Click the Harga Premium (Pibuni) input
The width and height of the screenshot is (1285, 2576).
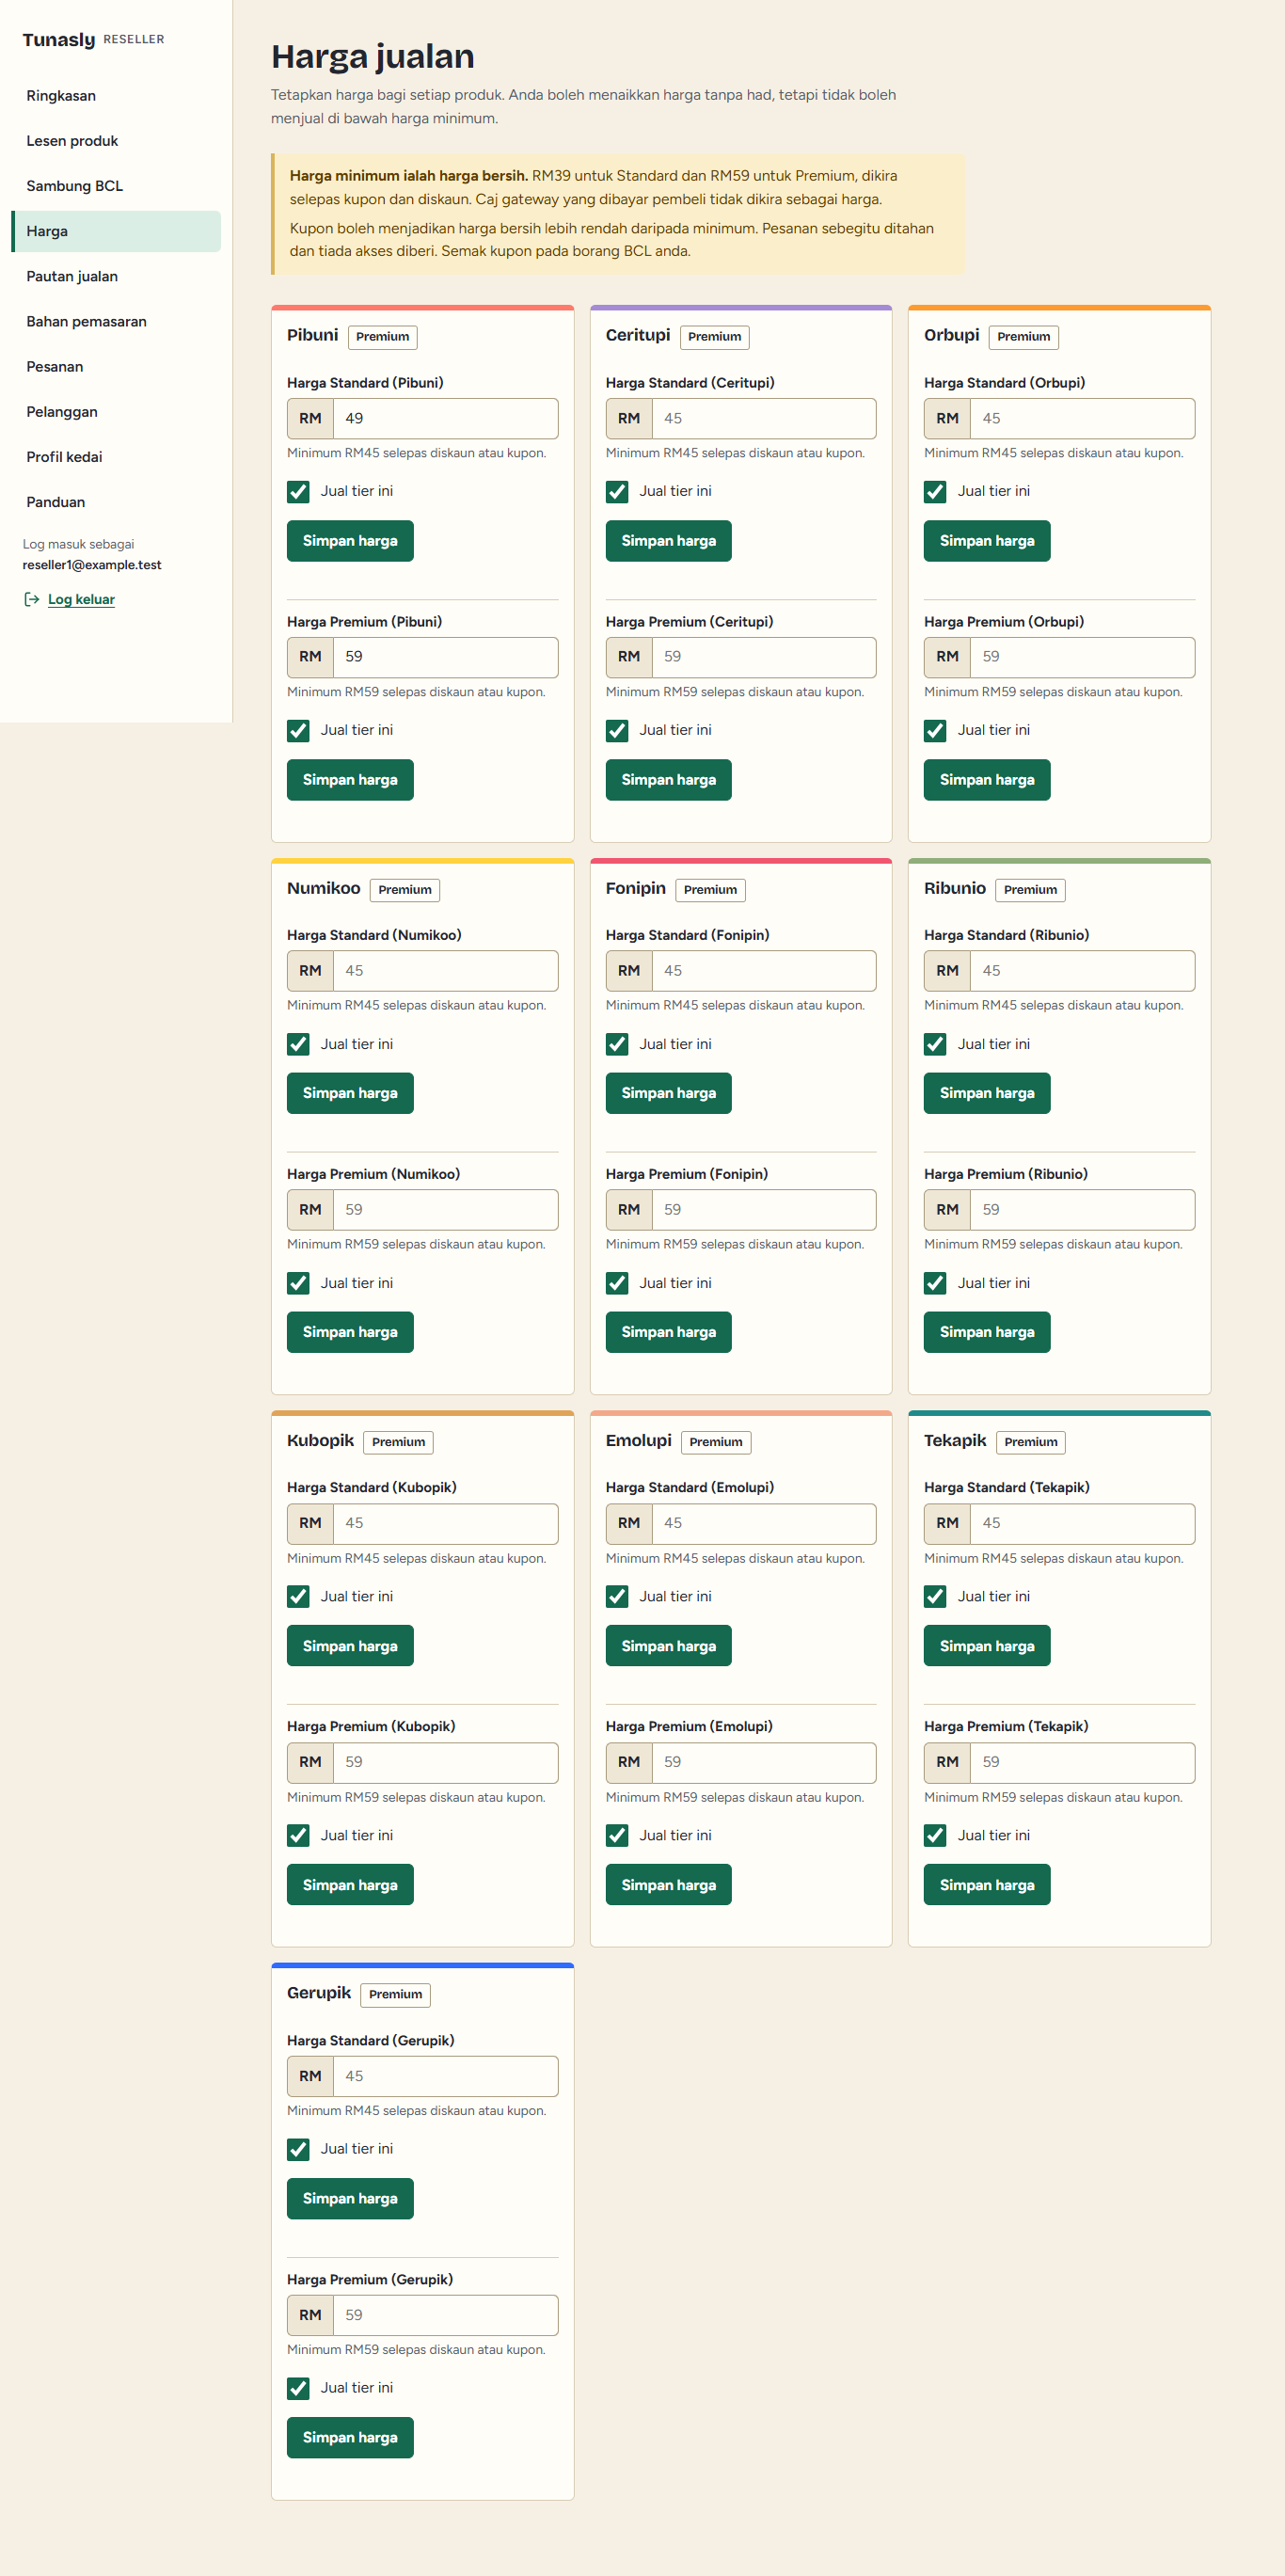click(445, 657)
